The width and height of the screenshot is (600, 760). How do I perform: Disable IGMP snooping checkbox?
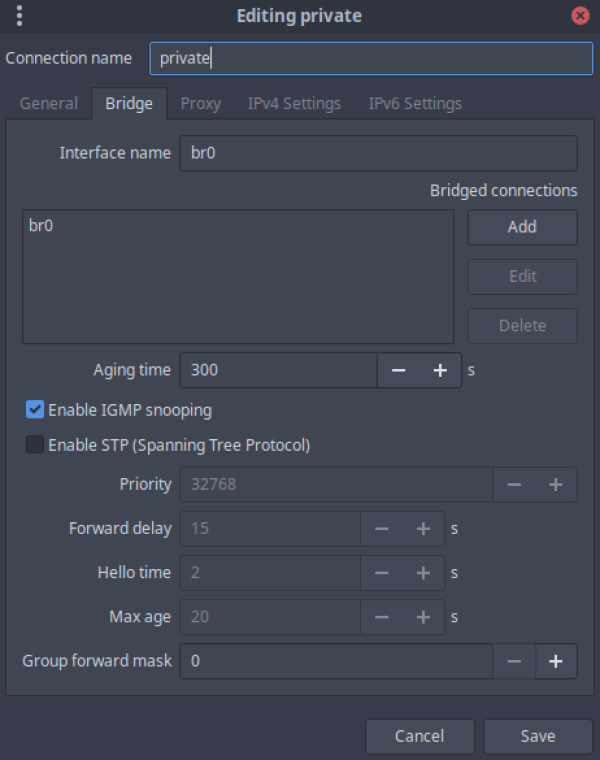coord(35,410)
